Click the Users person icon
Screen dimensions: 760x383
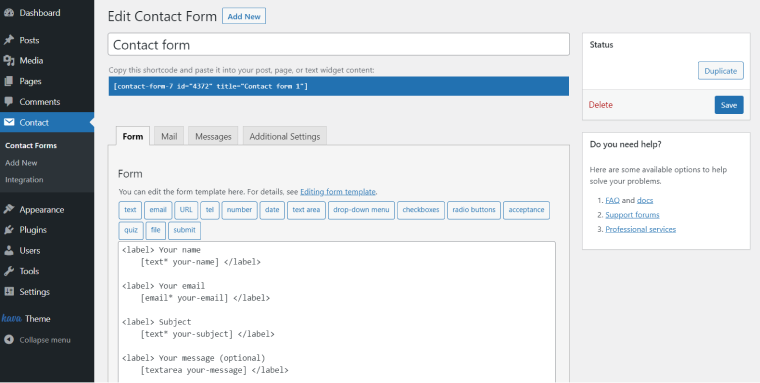pos(9,251)
